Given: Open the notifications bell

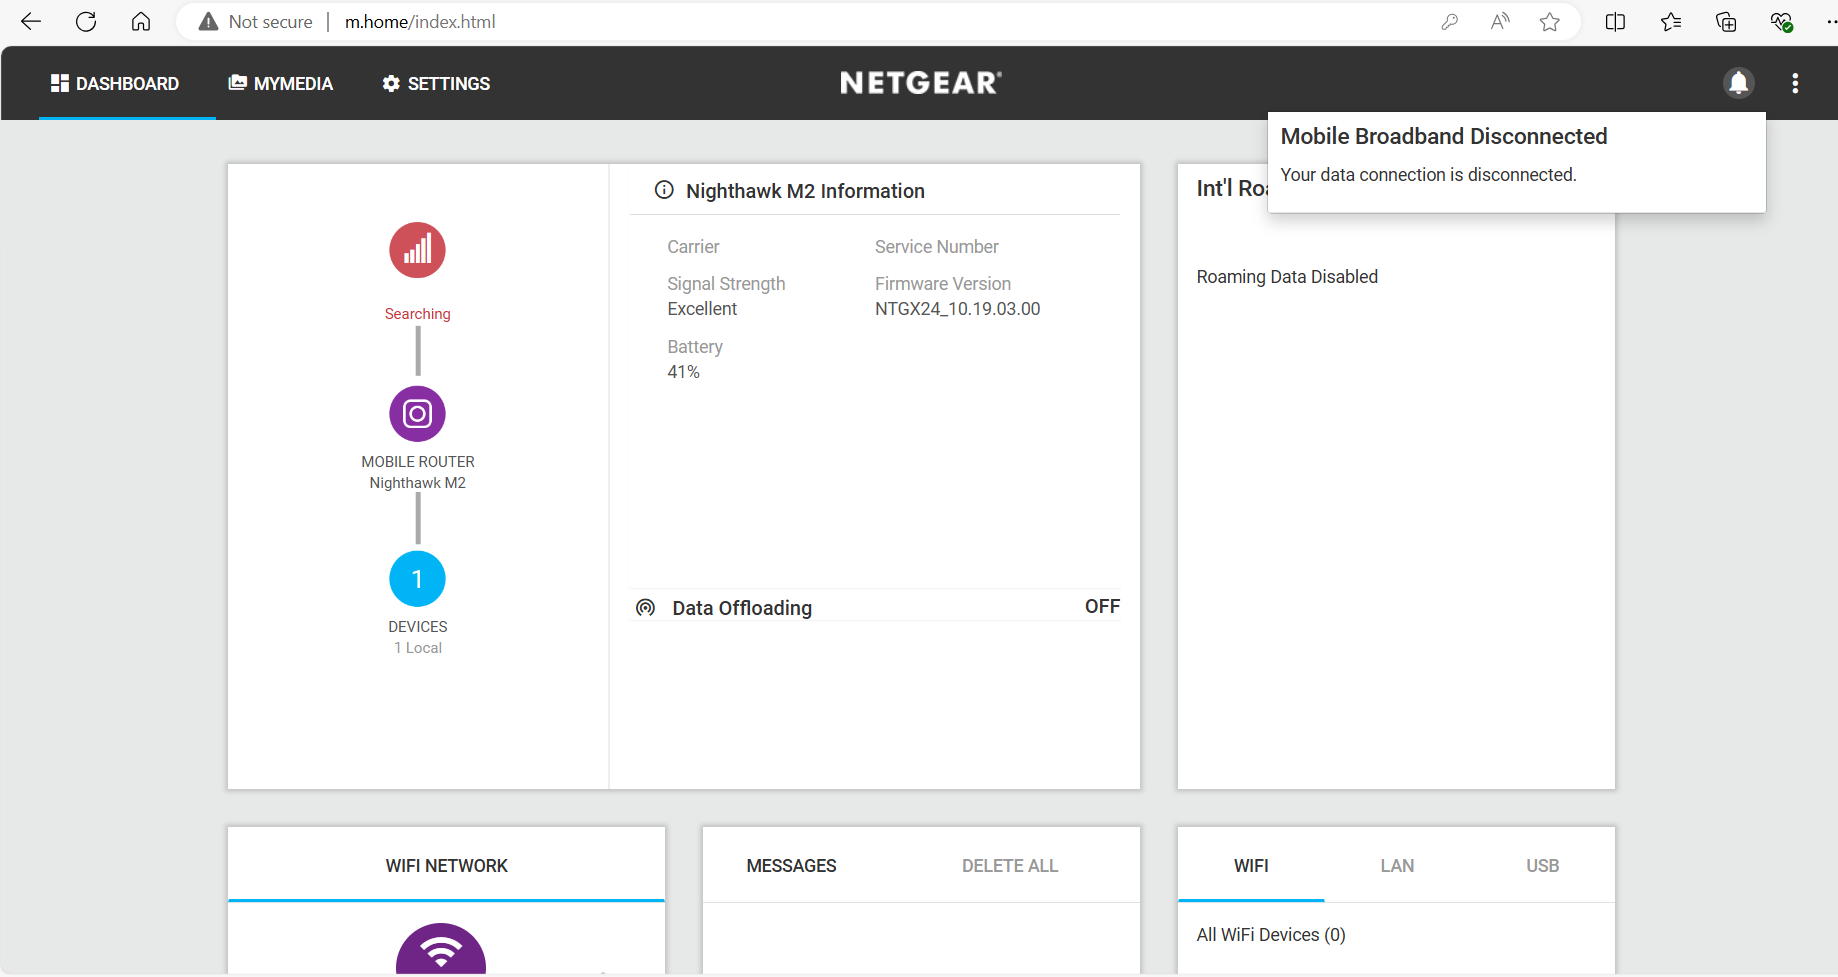Looking at the screenshot, I should point(1739,83).
